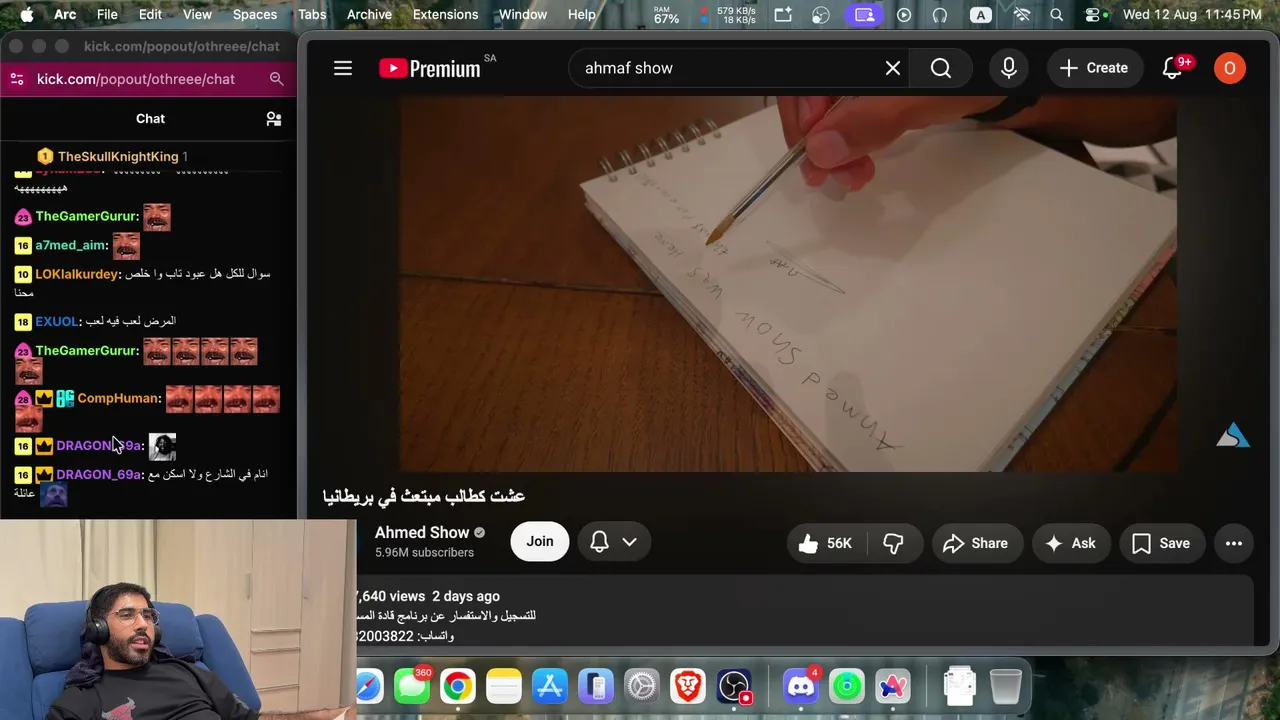Open the Tabs menu
This screenshot has height=720, width=1280.
click(x=312, y=14)
